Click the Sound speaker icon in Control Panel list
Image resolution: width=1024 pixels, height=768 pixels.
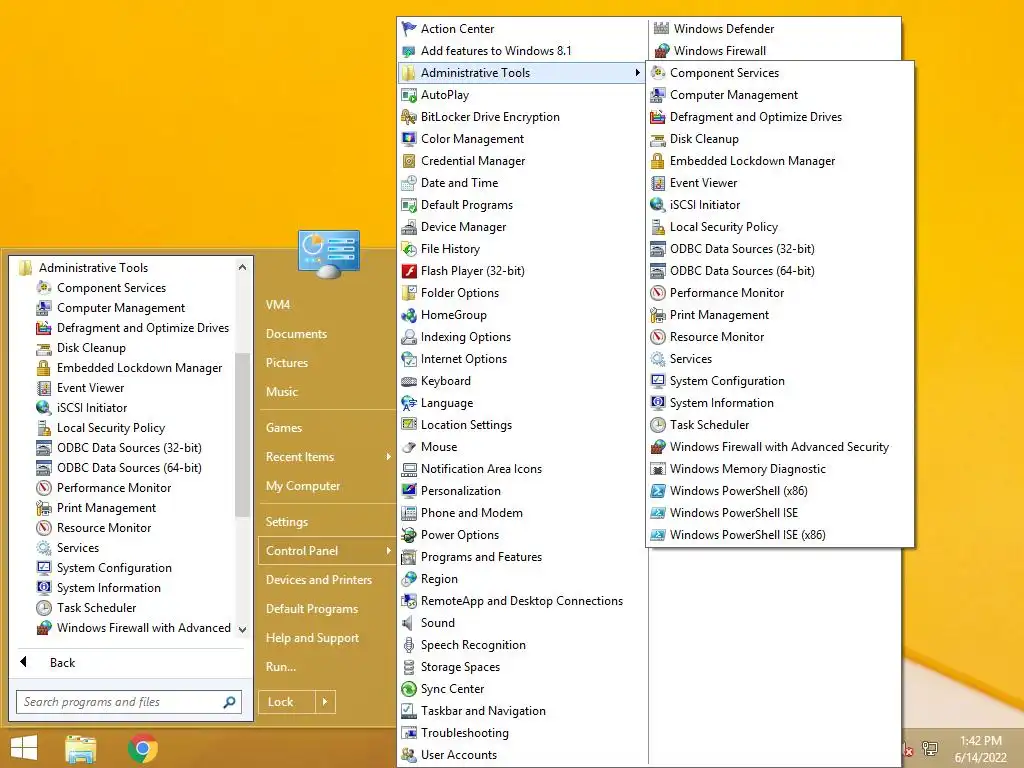(409, 623)
